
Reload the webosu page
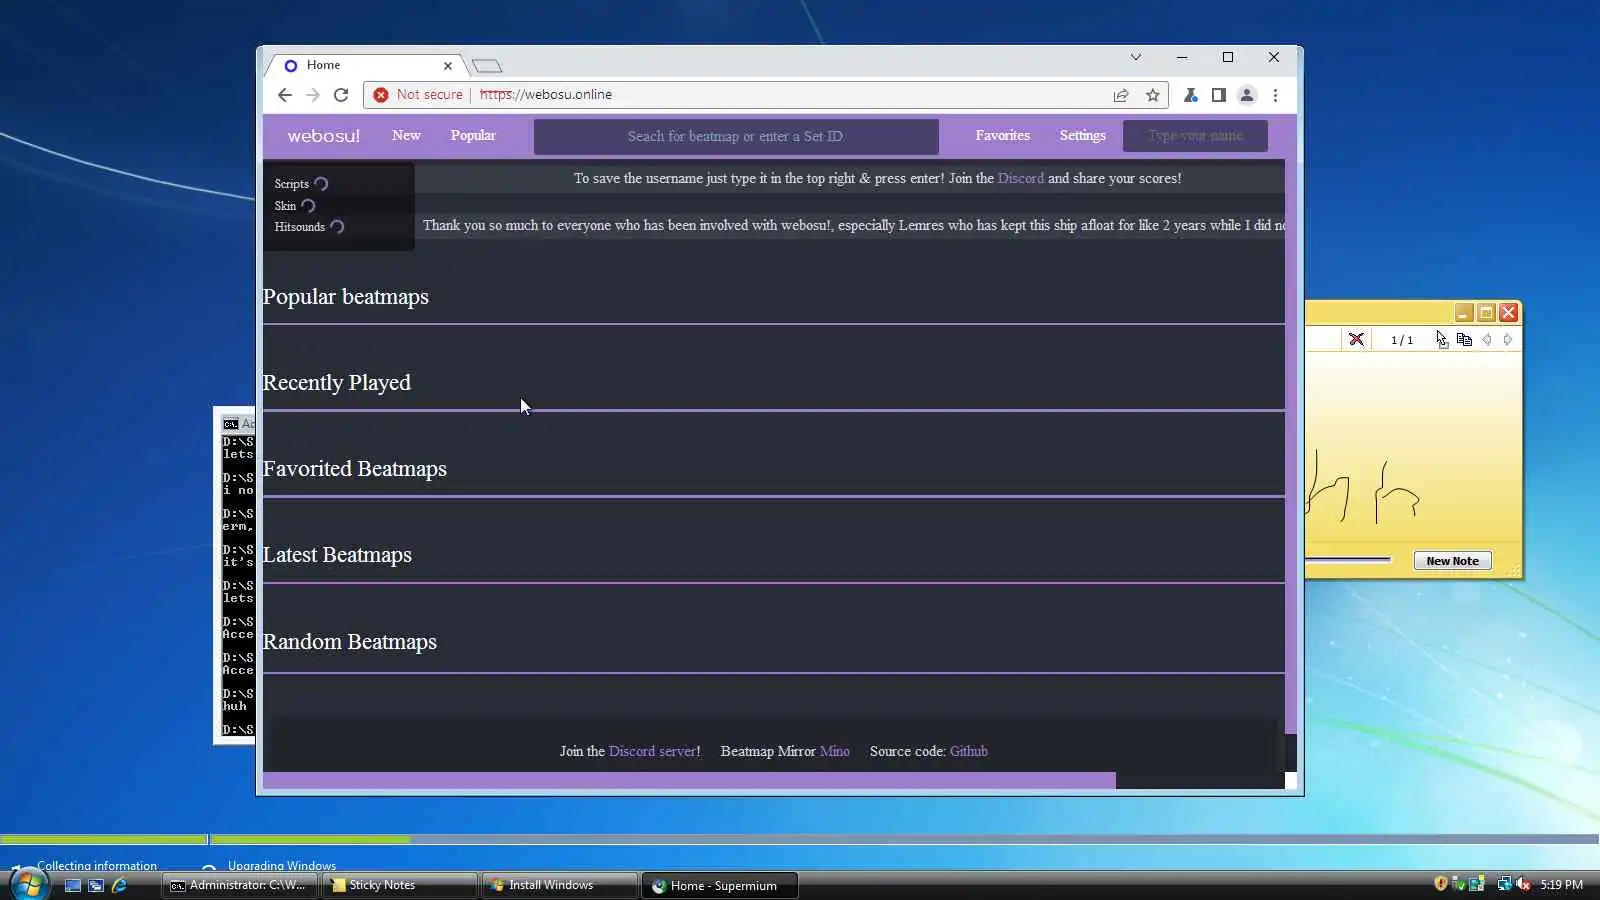click(341, 95)
